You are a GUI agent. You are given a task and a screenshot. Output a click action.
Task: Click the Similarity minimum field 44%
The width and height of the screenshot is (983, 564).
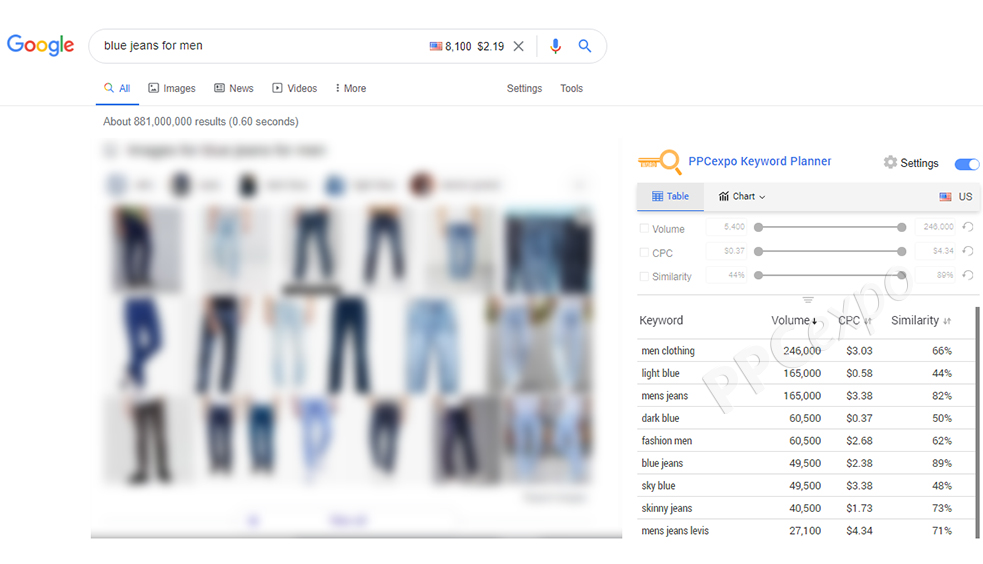pos(727,274)
